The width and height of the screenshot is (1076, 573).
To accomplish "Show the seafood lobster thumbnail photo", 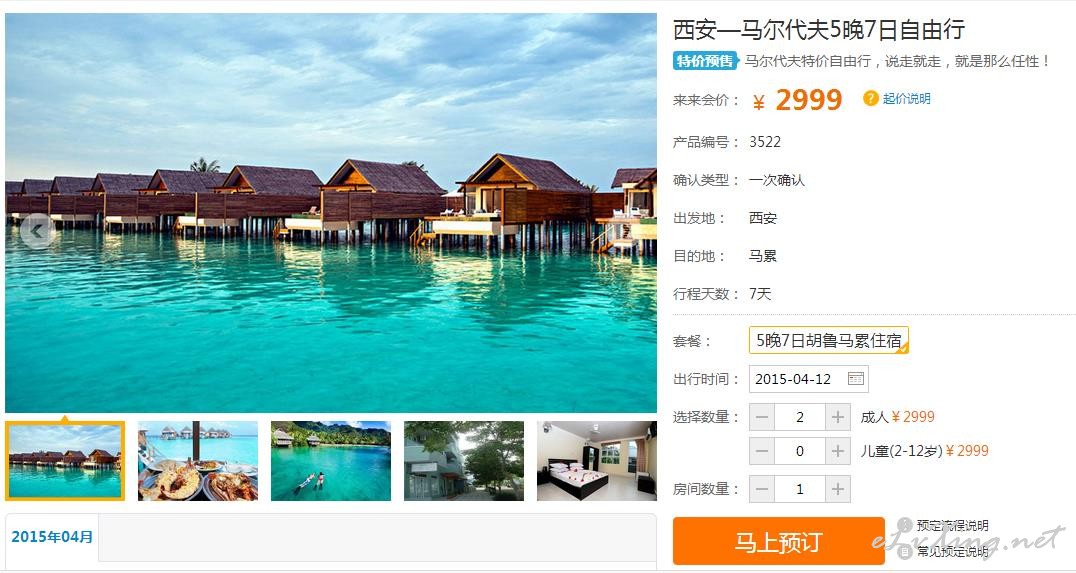I will point(198,460).
